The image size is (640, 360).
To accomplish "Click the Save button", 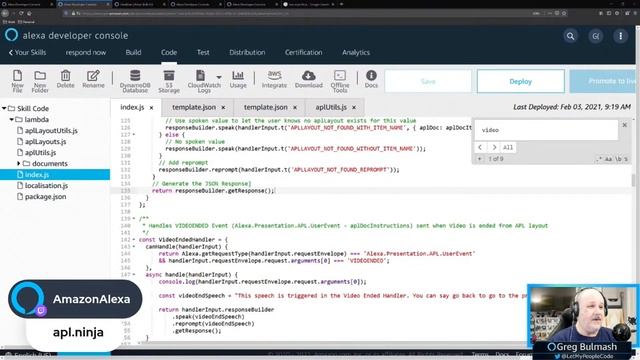I will click(428, 81).
